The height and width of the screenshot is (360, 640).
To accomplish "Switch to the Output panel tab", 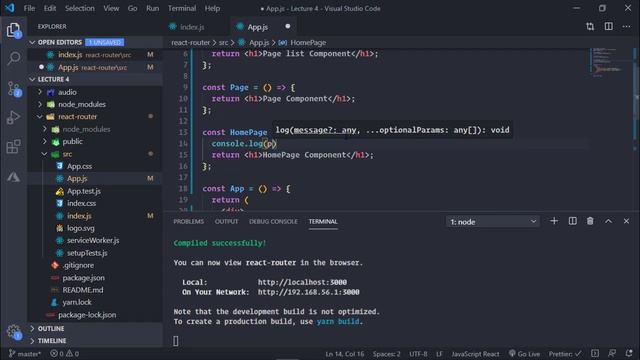I will tap(226, 221).
